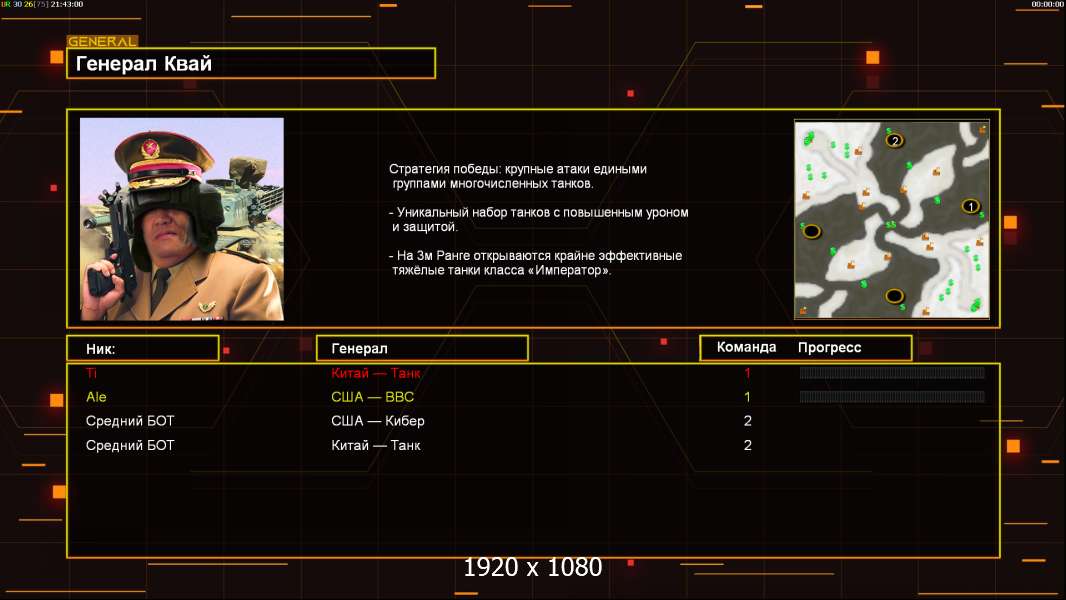
Task: Click team number 1 in Ale's row
Action: click(x=748, y=397)
